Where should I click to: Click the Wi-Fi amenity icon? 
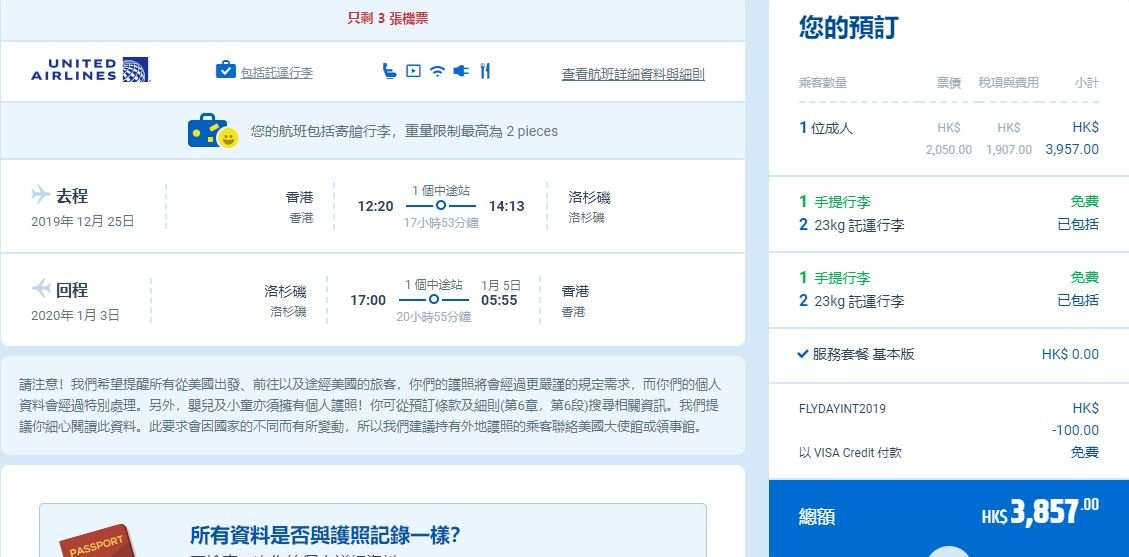pos(437,71)
